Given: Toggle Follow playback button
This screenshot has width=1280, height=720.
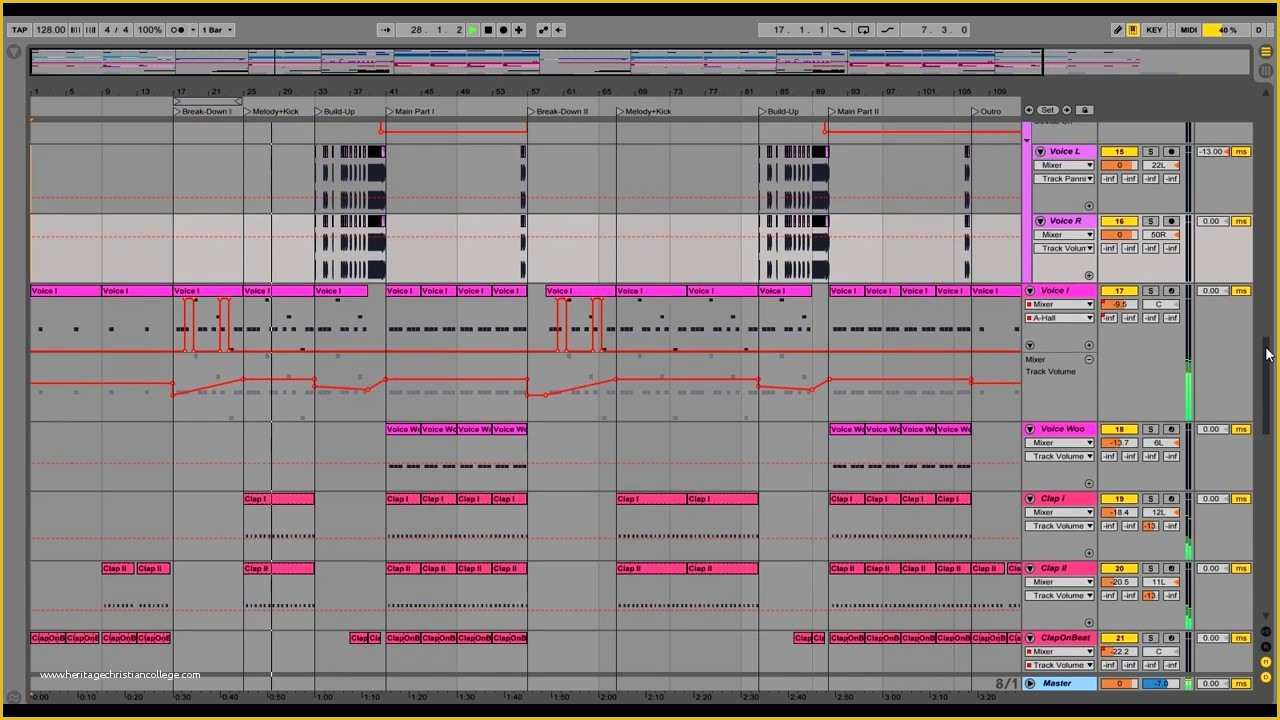Looking at the screenshot, I should (x=385, y=30).
